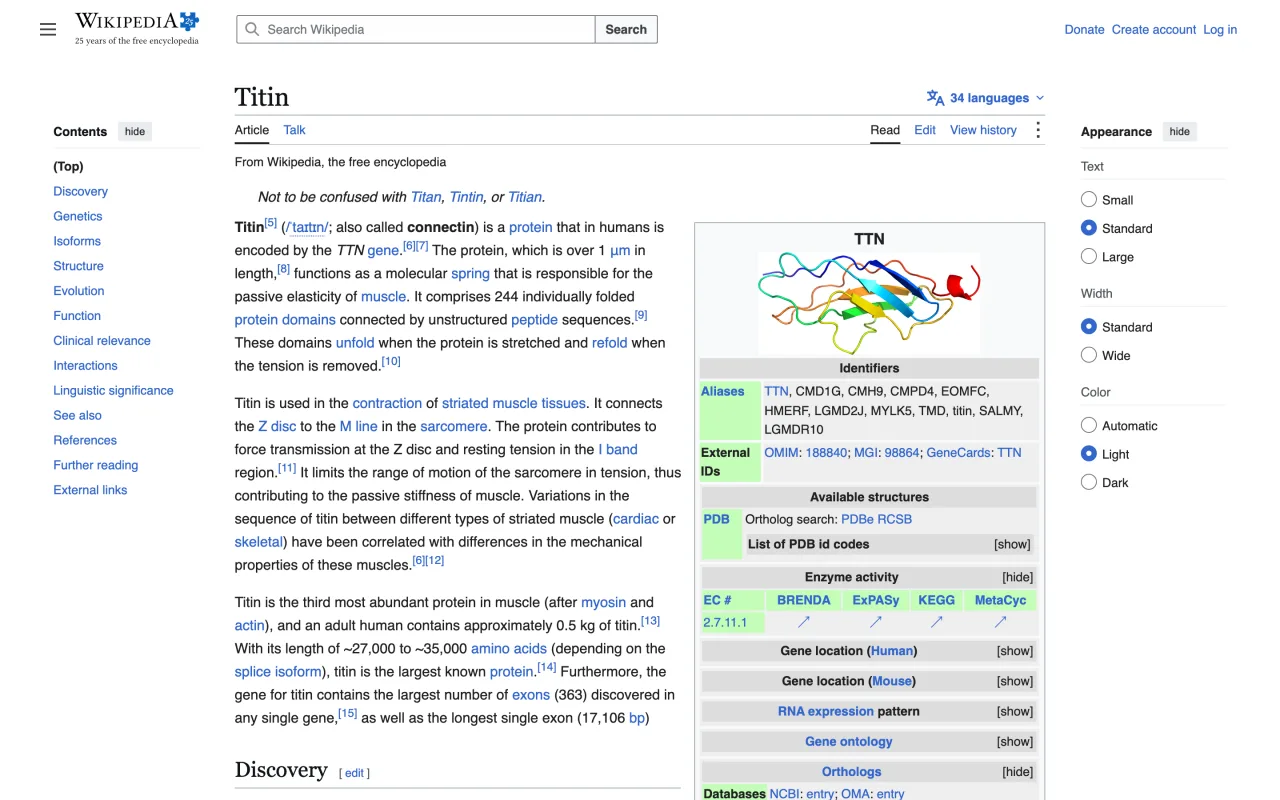Viewport: 1280px width, 800px height.
Task: Show Gene location (Human) section
Action: click(1014, 651)
